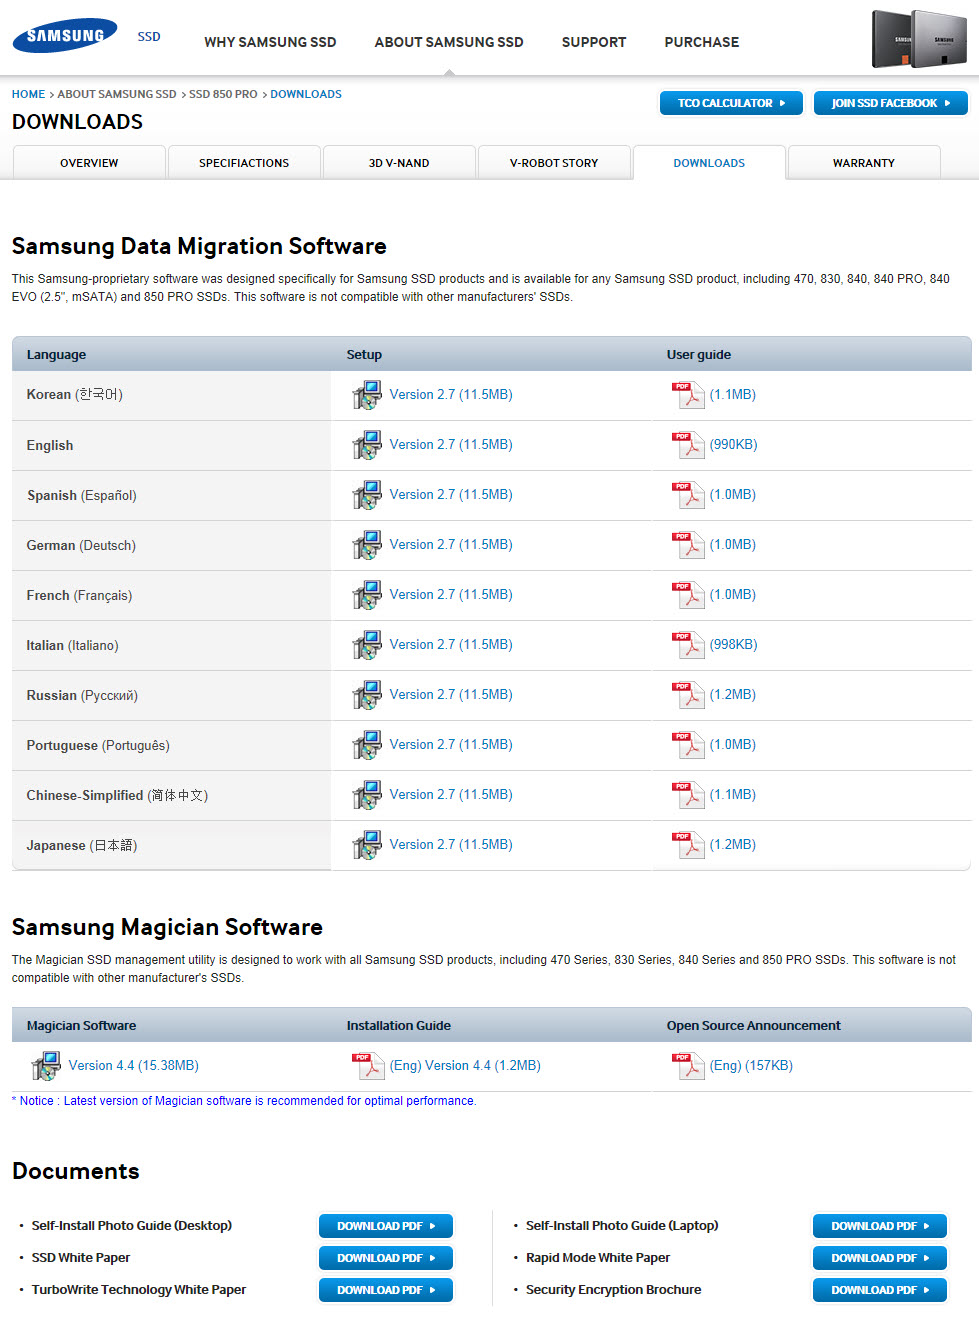The height and width of the screenshot is (1329, 979).
Task: Open (Eng) (157KB) open source announcement link
Action: pos(751,1066)
